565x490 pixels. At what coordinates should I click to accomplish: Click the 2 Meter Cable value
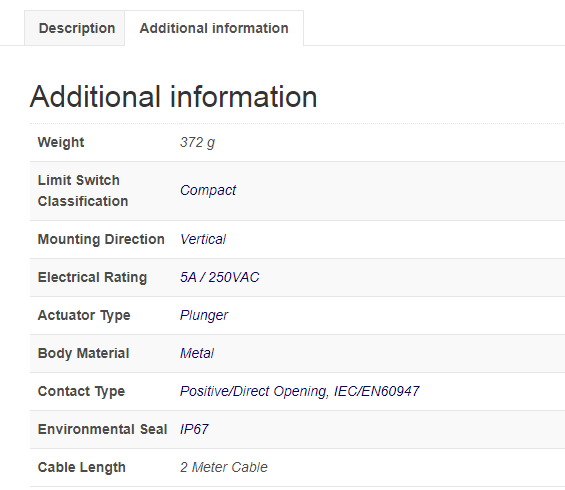coord(224,467)
